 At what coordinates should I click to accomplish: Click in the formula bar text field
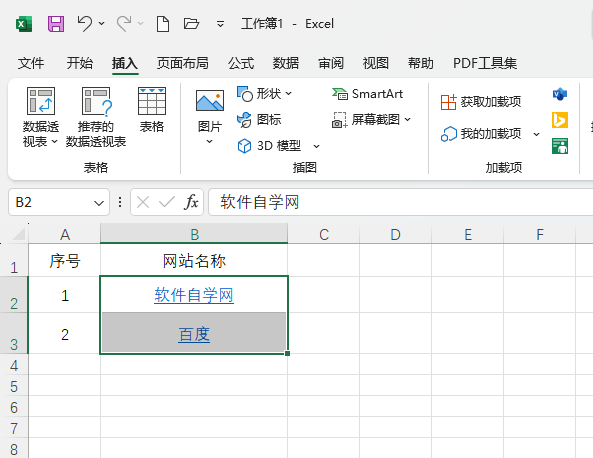(401, 202)
